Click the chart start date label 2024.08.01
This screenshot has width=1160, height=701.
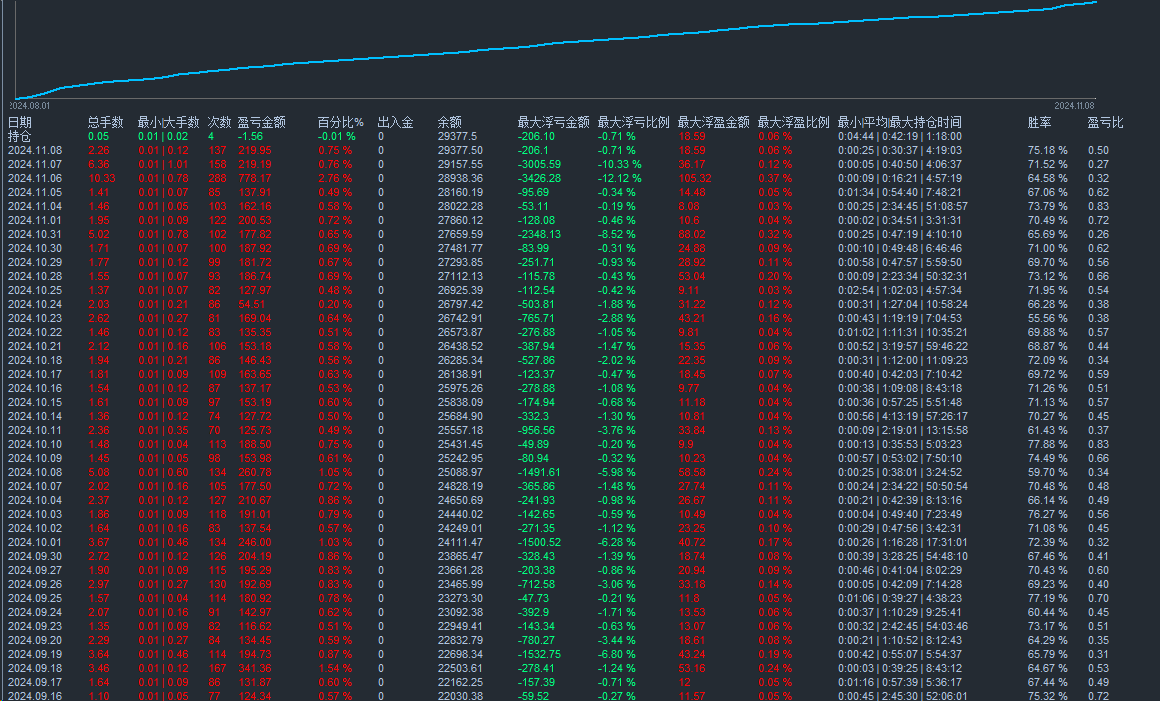(x=30, y=106)
